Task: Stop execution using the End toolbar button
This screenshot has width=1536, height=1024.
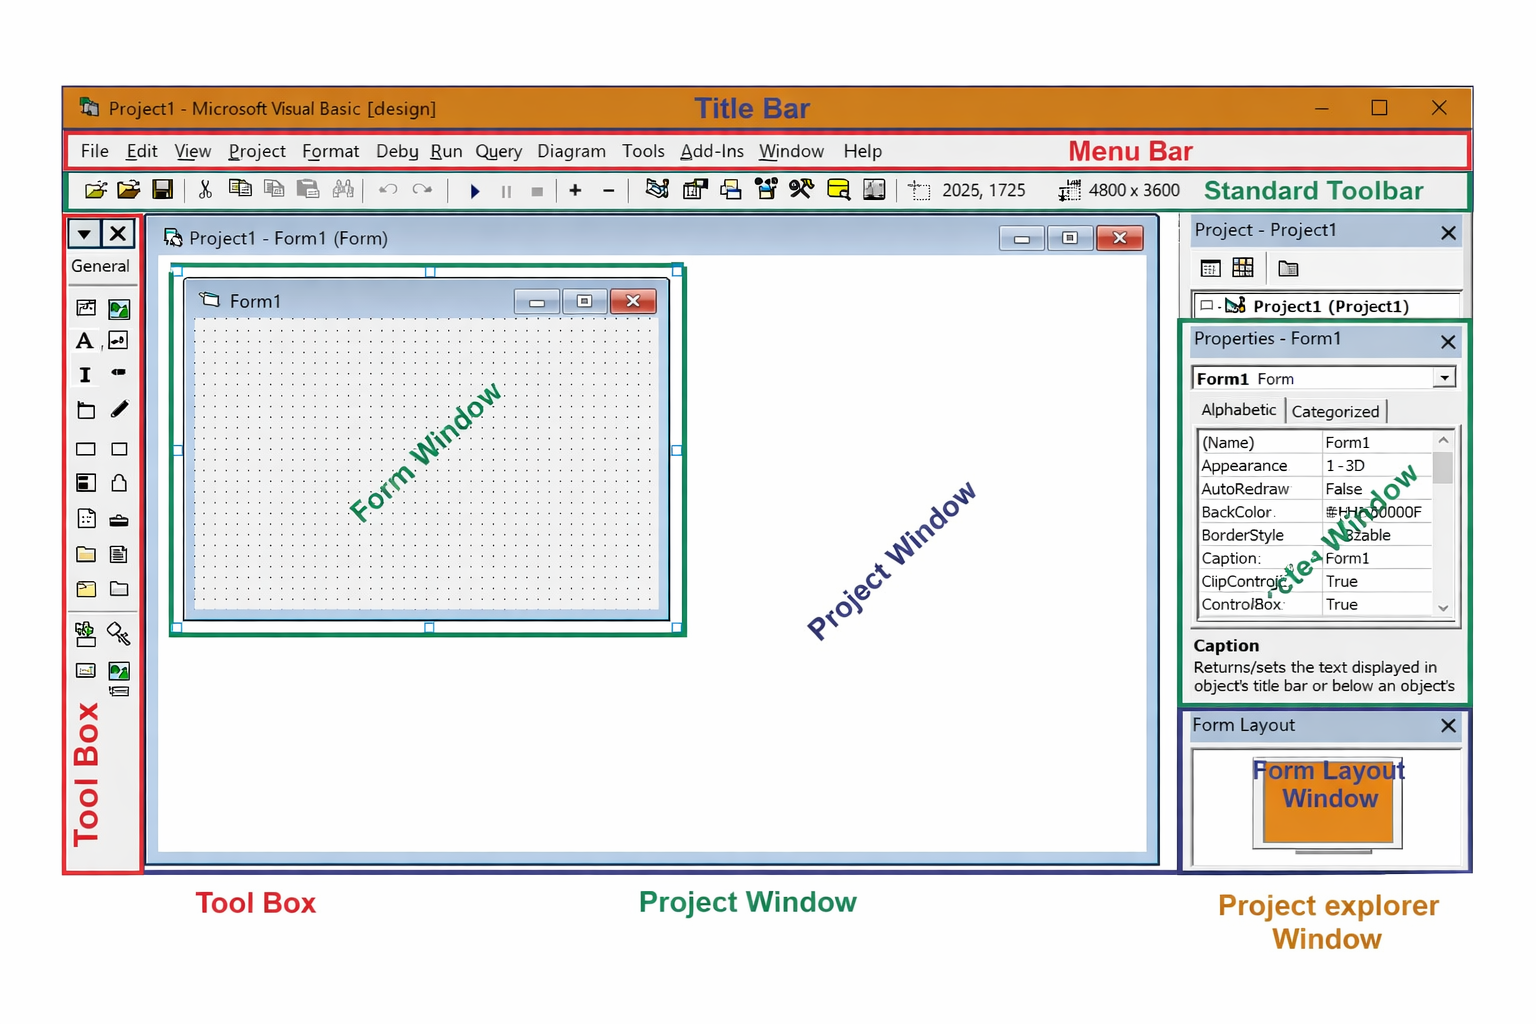Action: click(x=537, y=191)
